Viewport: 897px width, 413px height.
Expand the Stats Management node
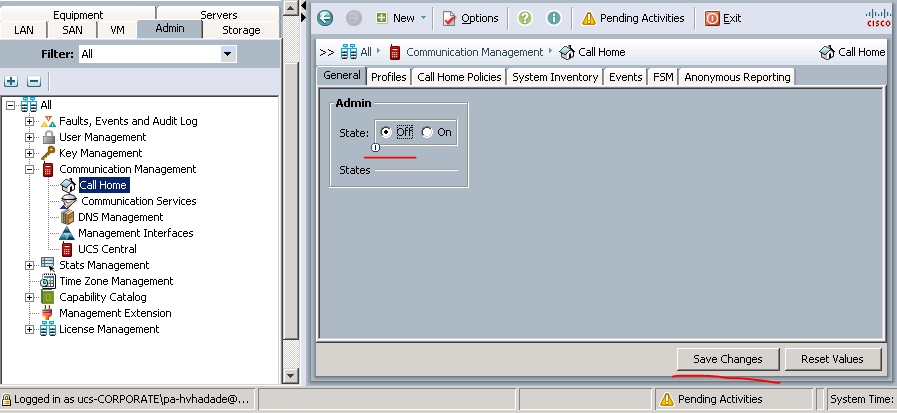point(29,265)
